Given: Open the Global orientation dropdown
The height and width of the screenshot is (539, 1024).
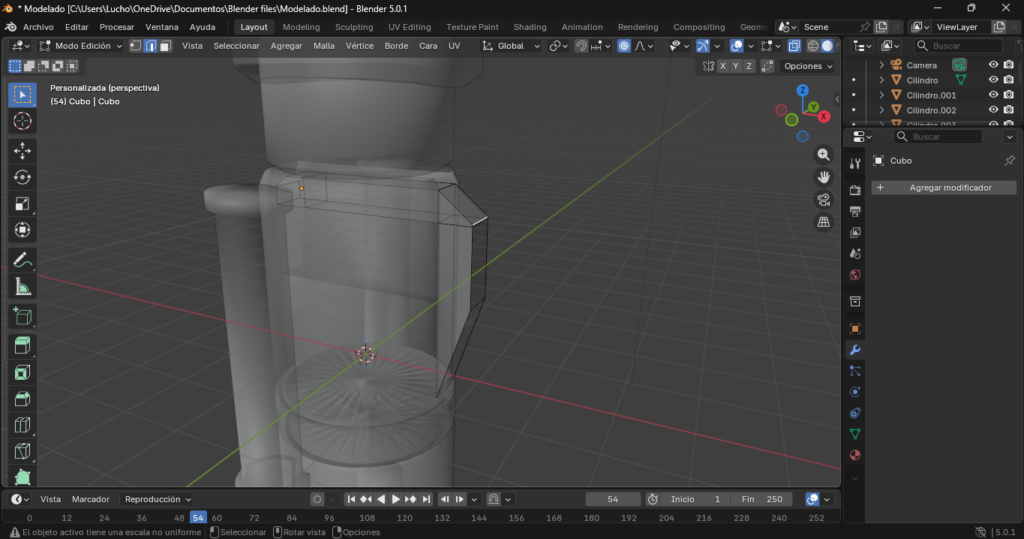Looking at the screenshot, I should [x=511, y=46].
